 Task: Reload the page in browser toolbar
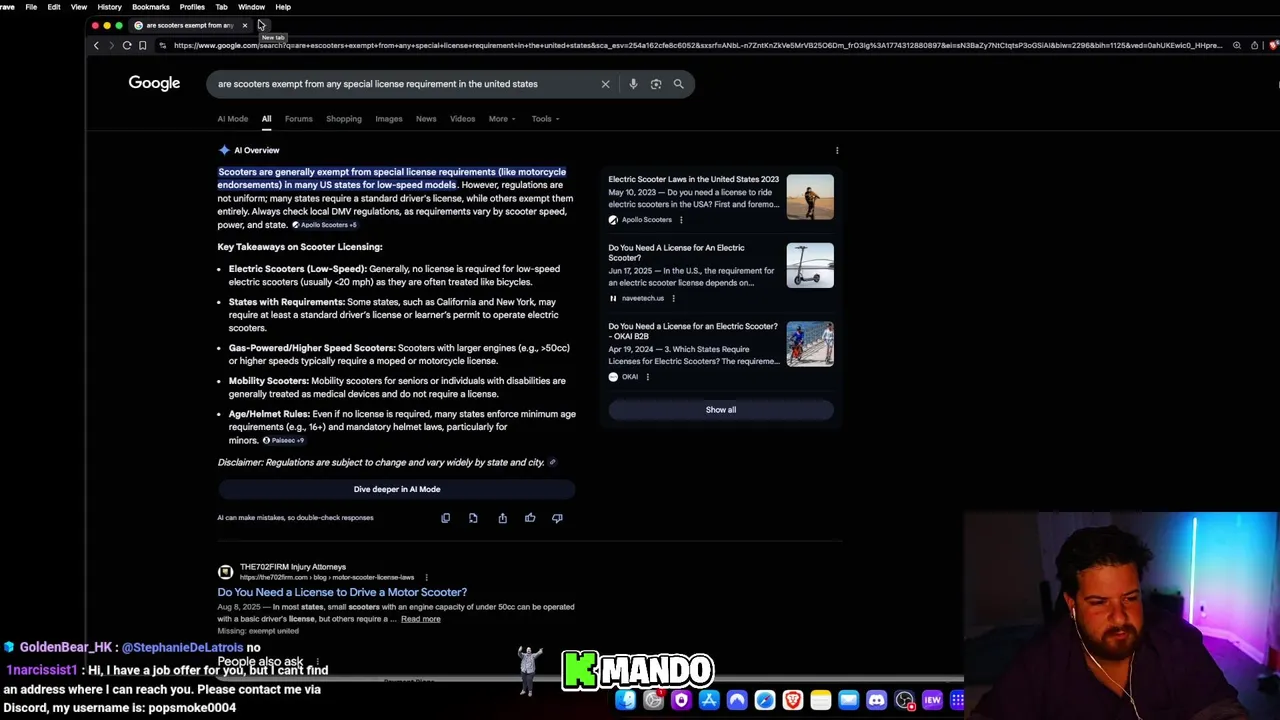[x=127, y=45]
